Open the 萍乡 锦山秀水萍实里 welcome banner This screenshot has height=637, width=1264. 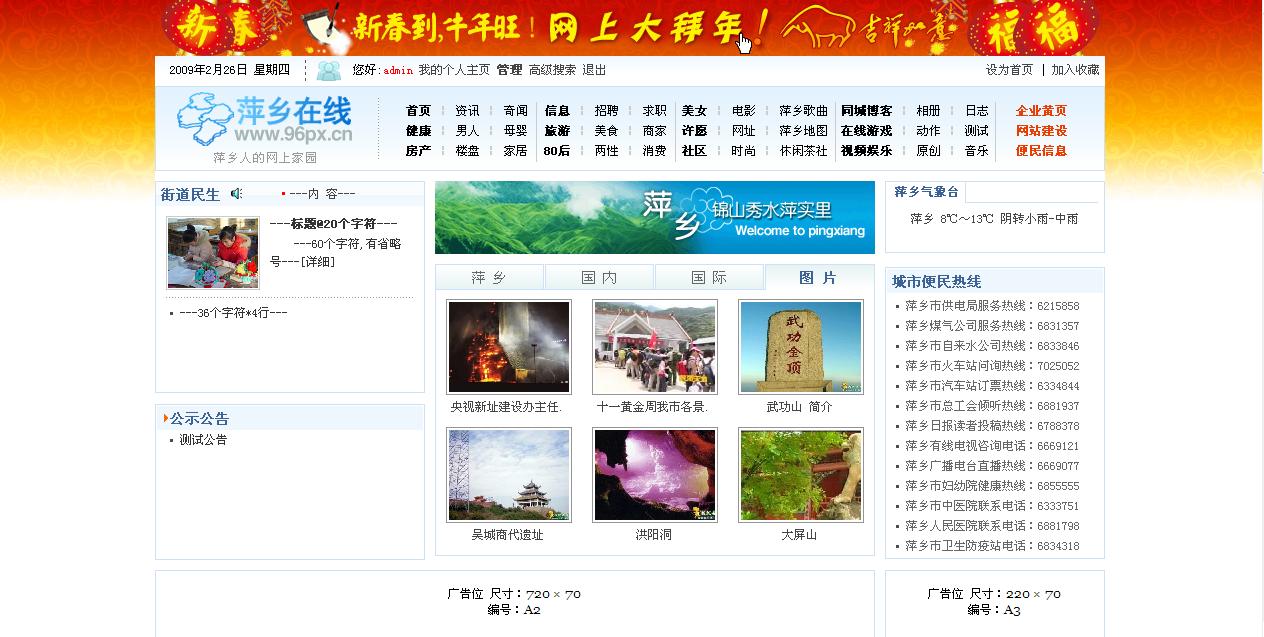coord(655,217)
